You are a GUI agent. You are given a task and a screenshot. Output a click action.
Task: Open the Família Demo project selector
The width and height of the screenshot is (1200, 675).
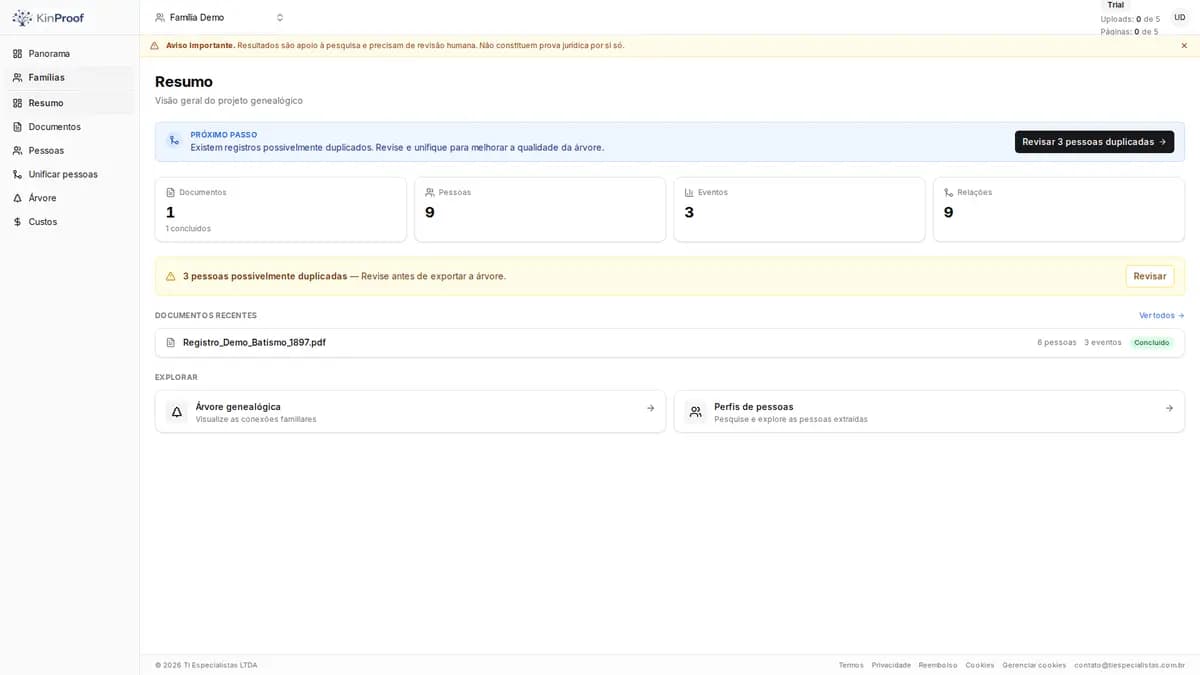tap(220, 18)
